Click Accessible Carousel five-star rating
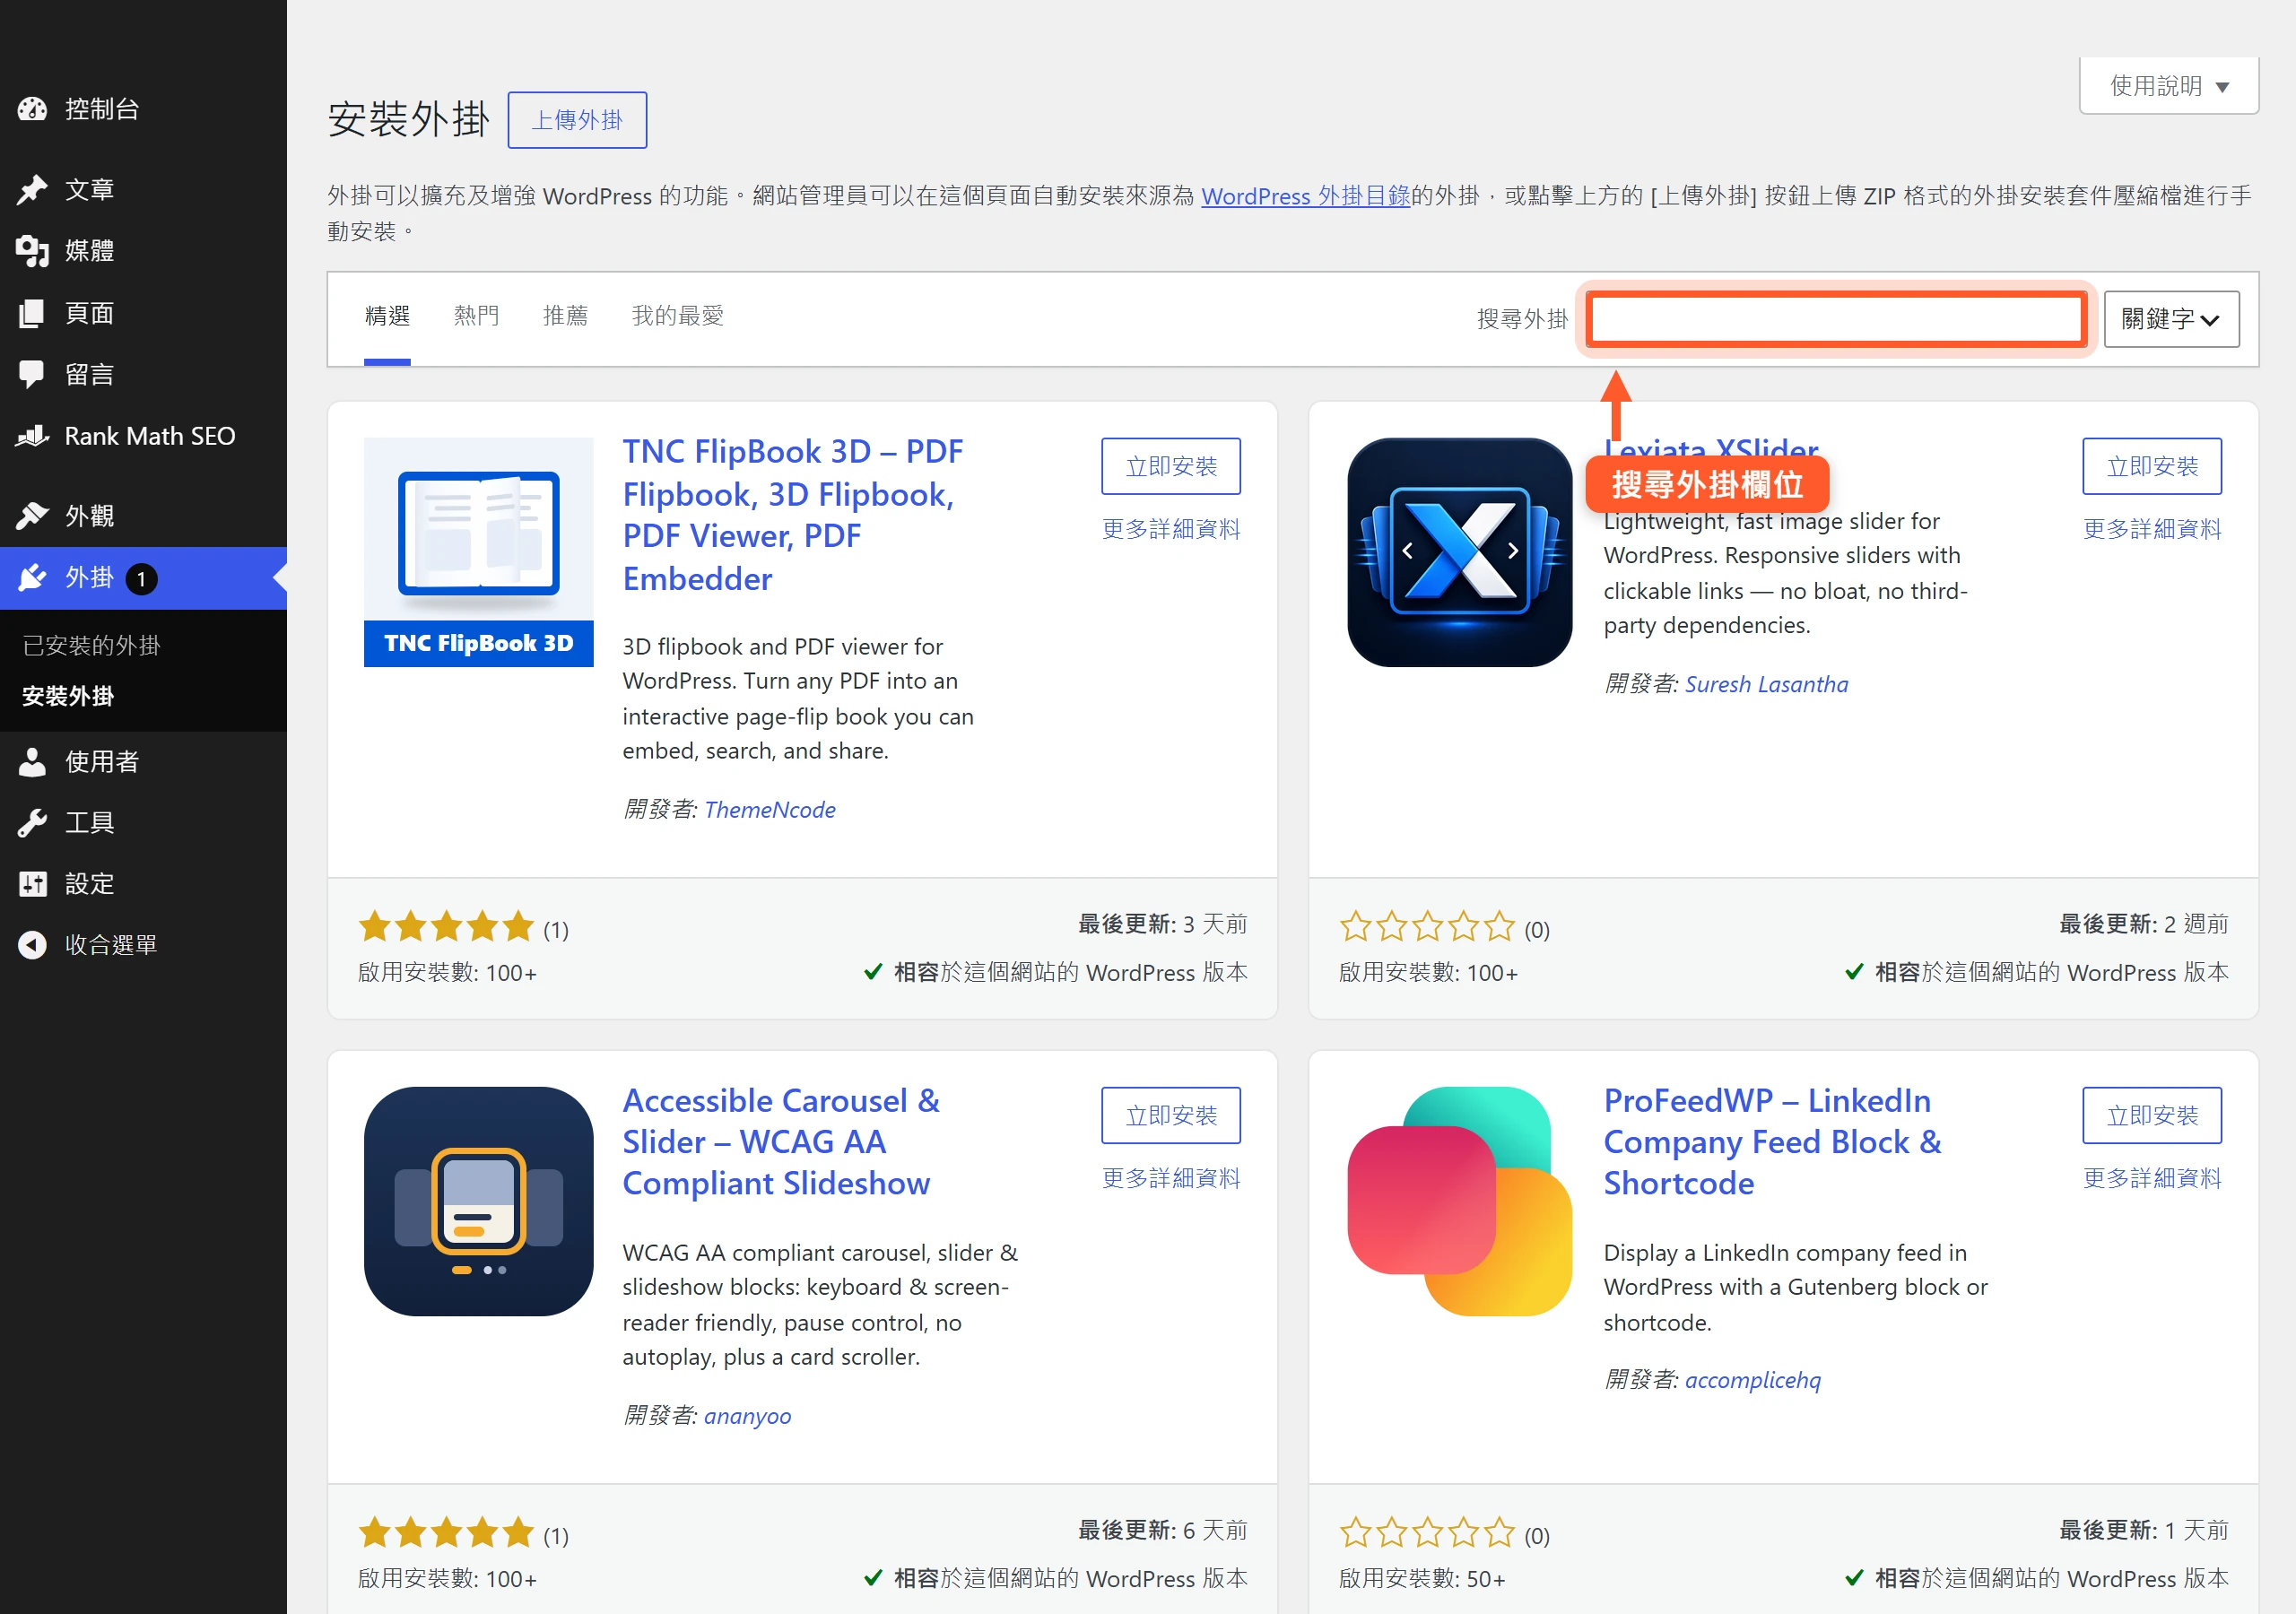 click(446, 1533)
